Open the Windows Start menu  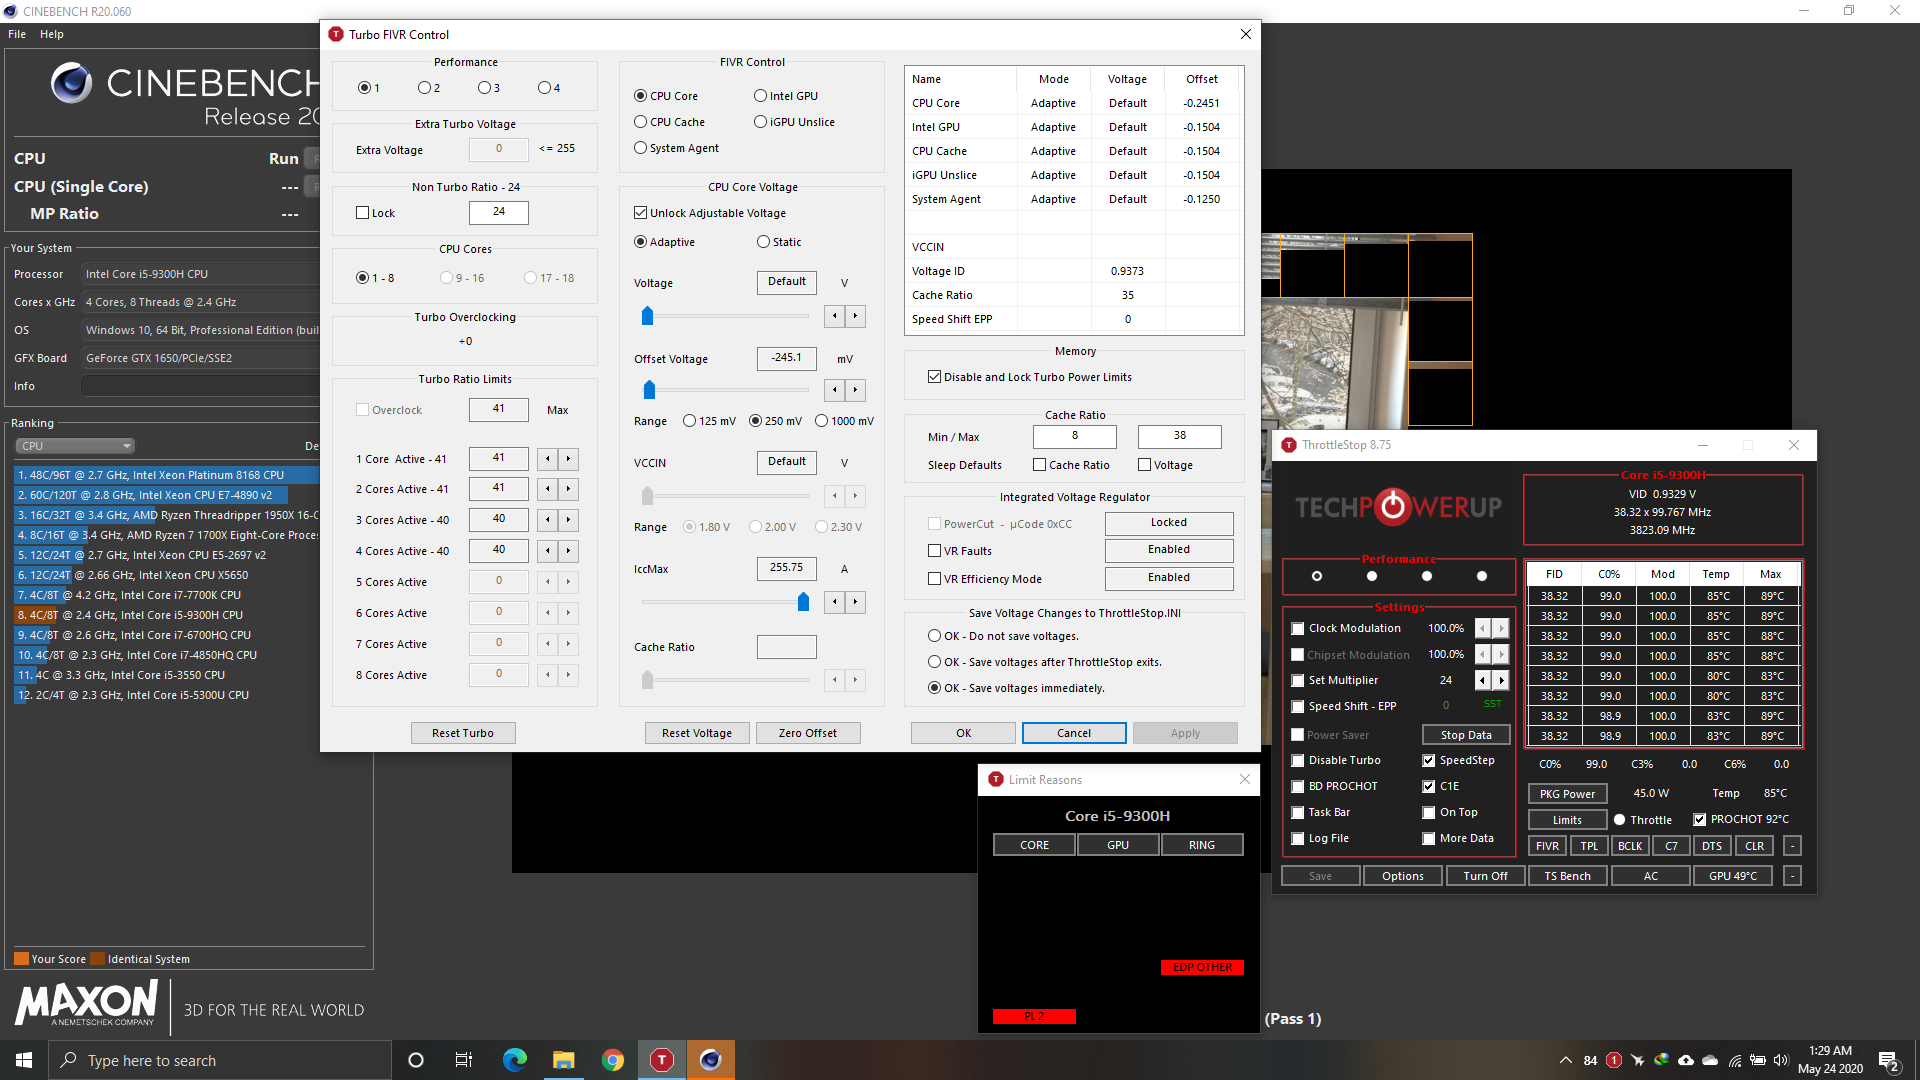(x=24, y=1060)
